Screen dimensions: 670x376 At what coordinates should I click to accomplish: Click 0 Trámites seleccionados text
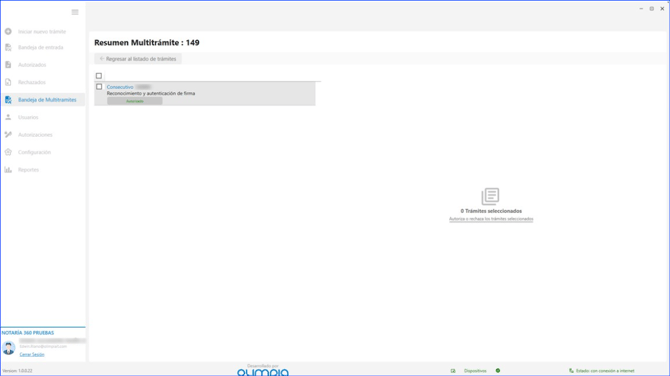[491, 211]
